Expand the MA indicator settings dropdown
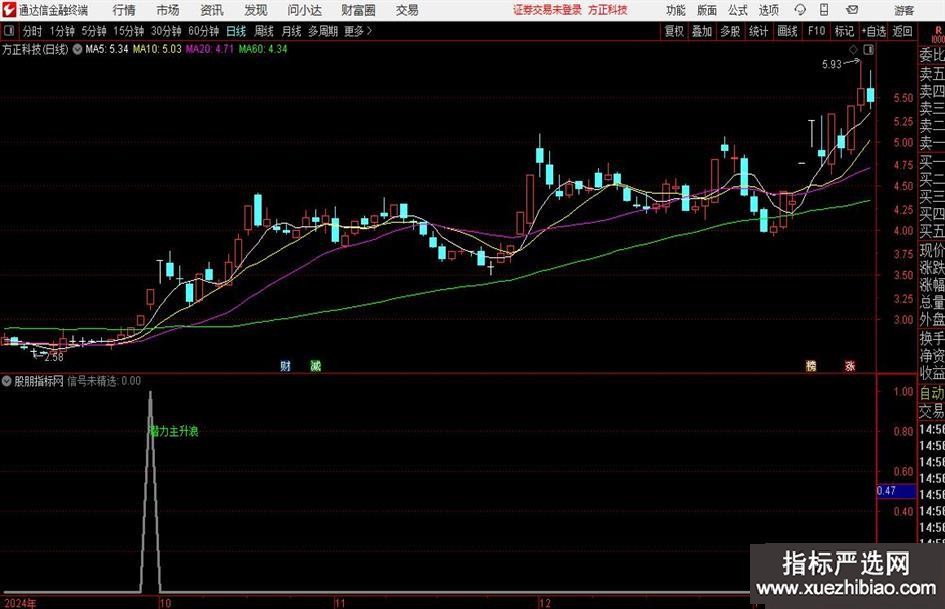 click(77, 49)
